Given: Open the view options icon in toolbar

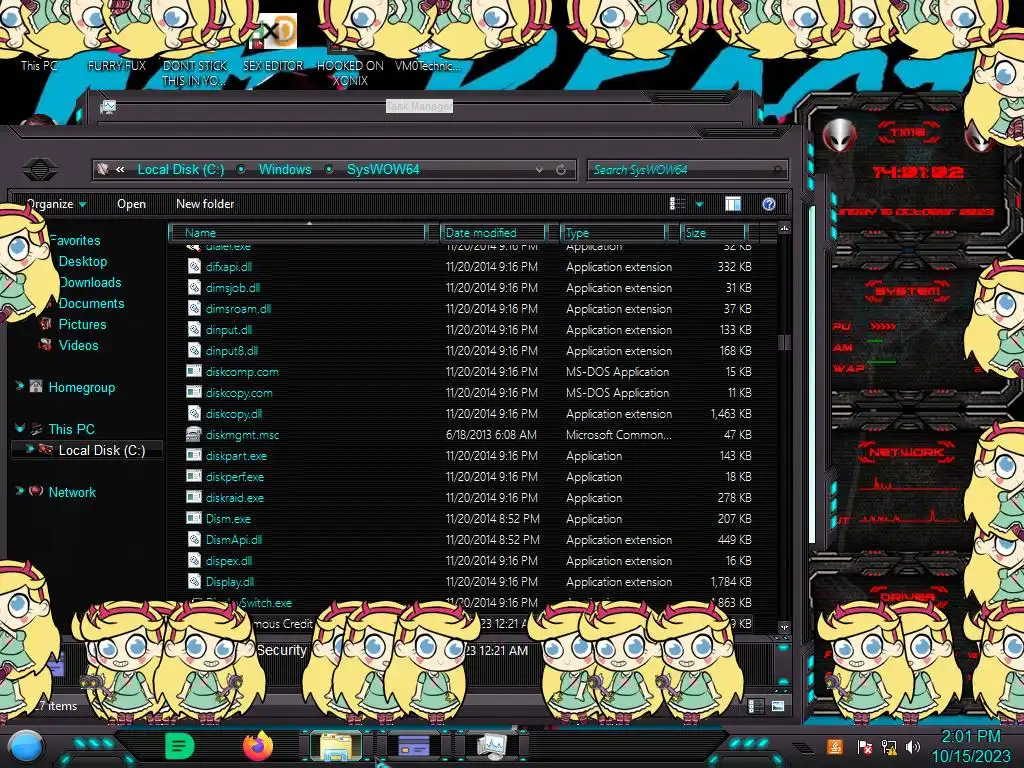Looking at the screenshot, I should coord(677,204).
